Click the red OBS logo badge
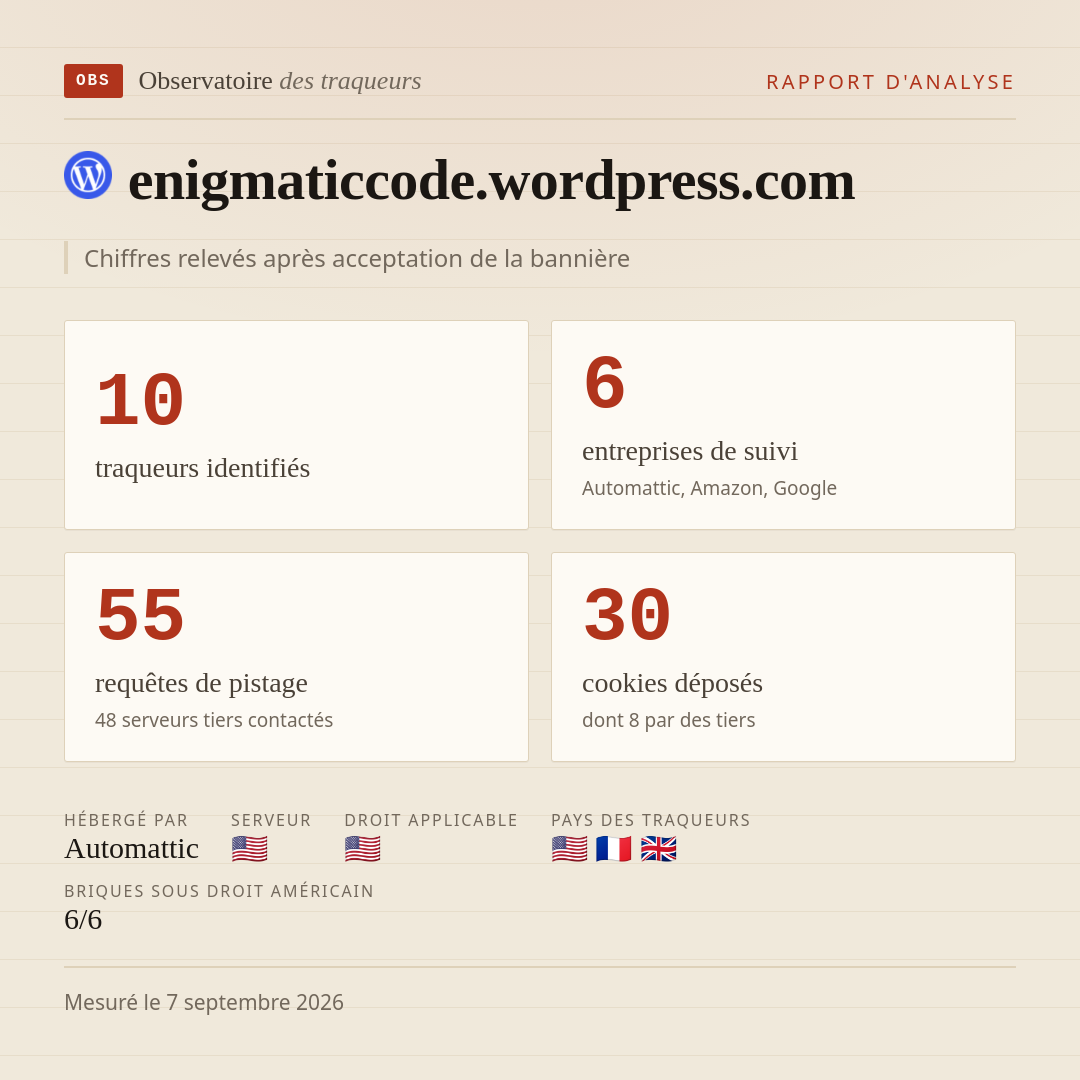This screenshot has width=1080, height=1080. pyautogui.click(x=94, y=81)
